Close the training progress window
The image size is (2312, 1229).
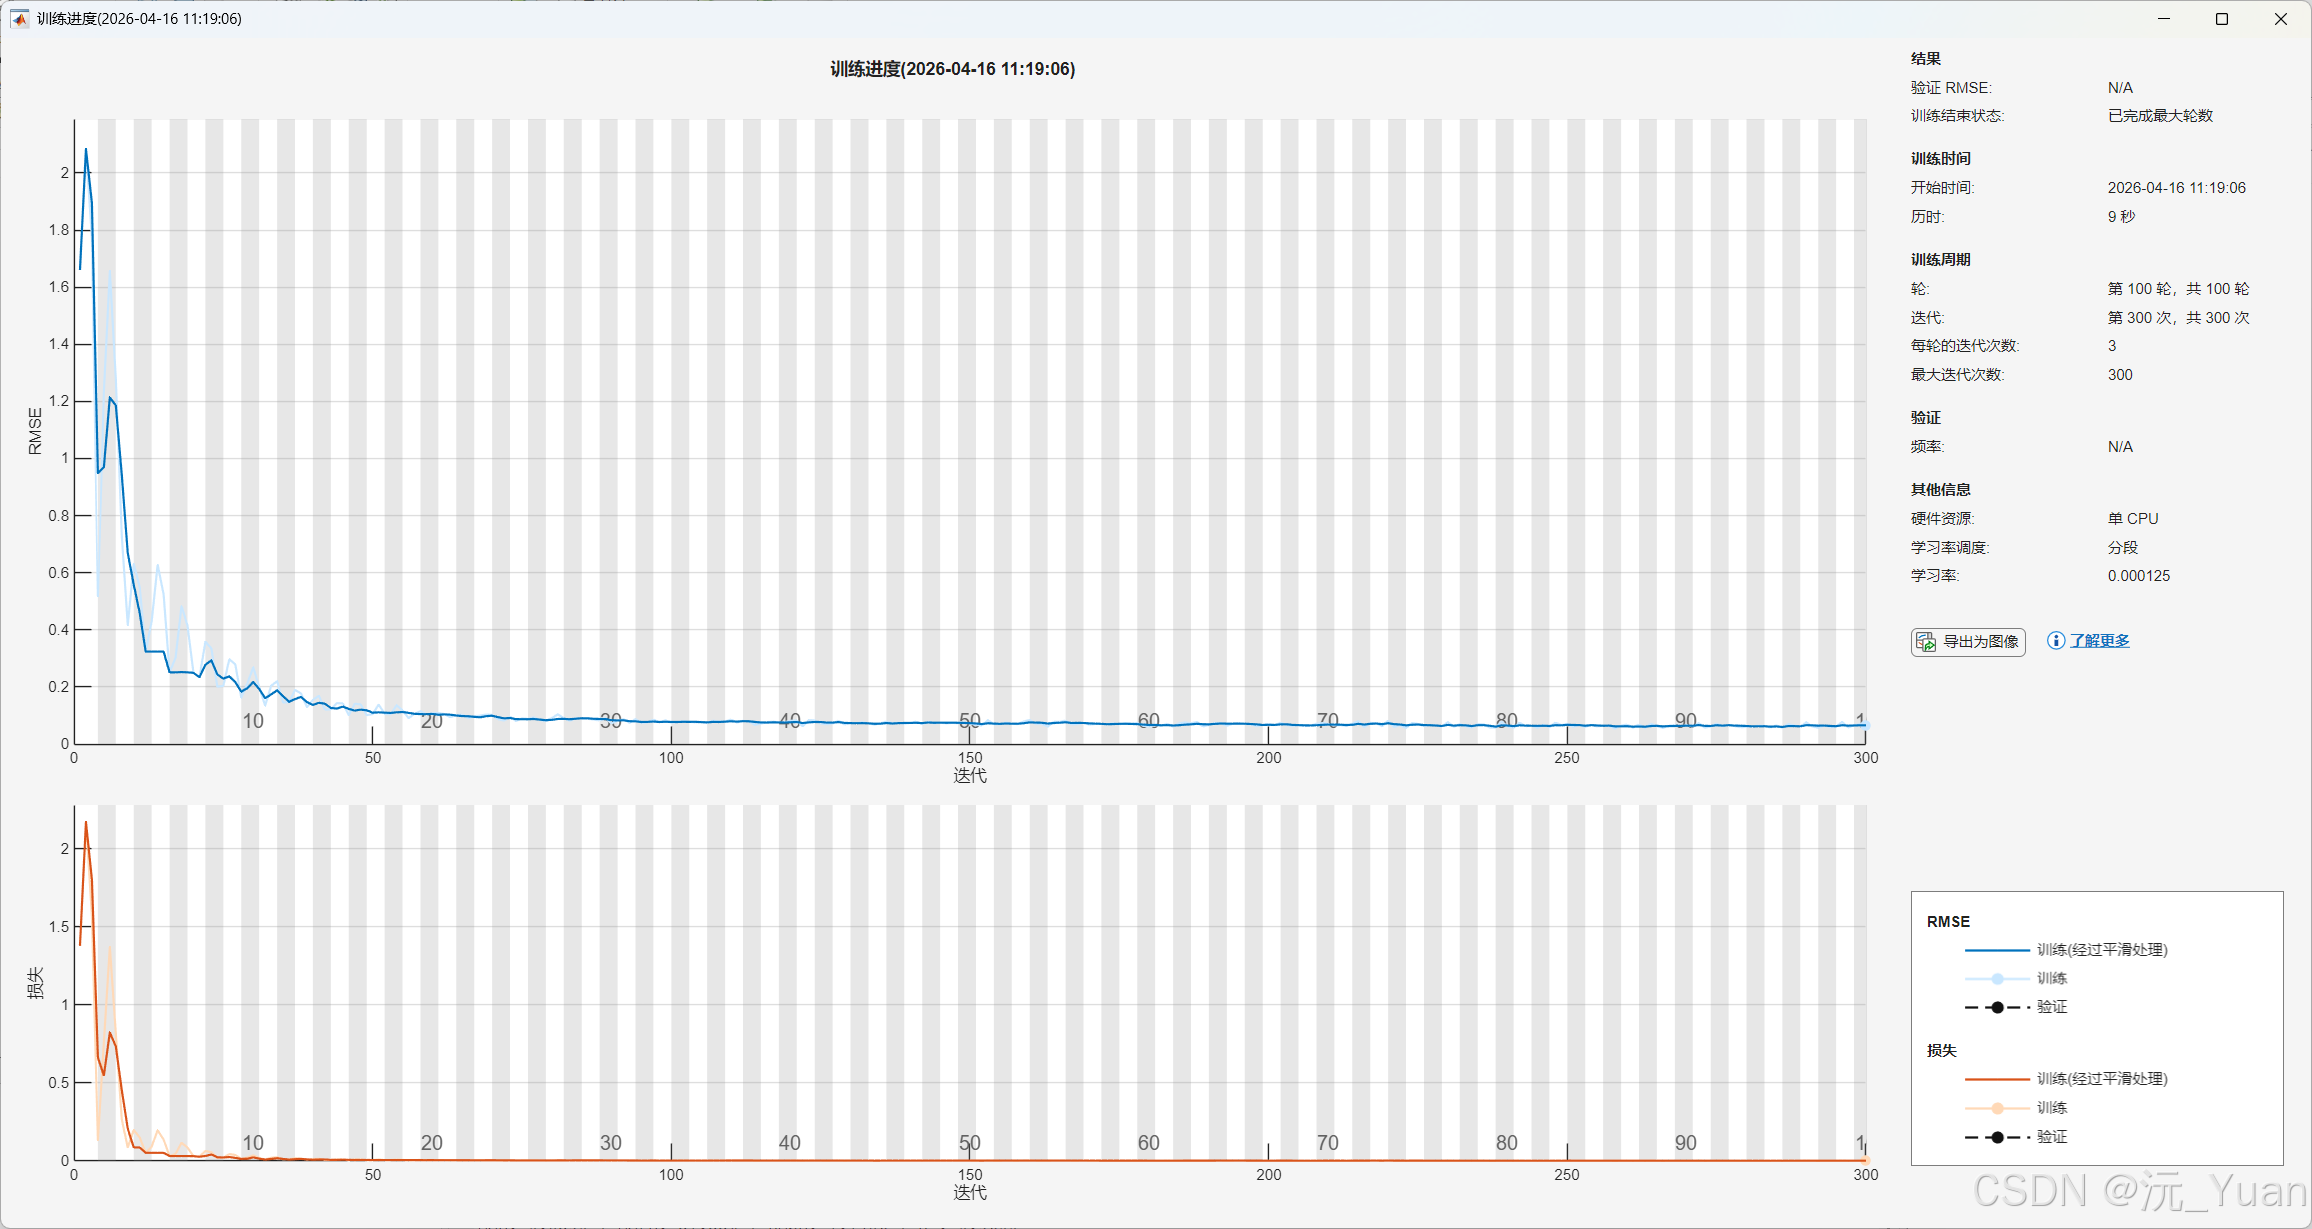point(2281,19)
